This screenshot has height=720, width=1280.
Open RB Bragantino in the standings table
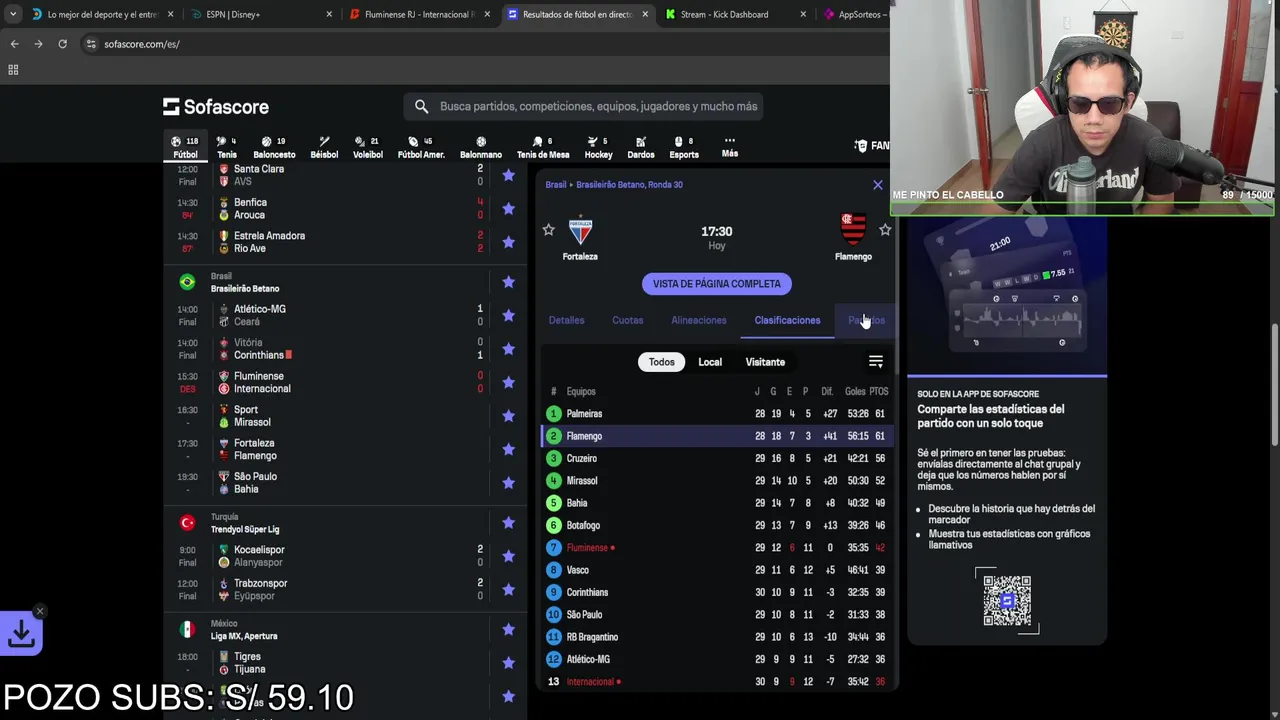(x=592, y=637)
